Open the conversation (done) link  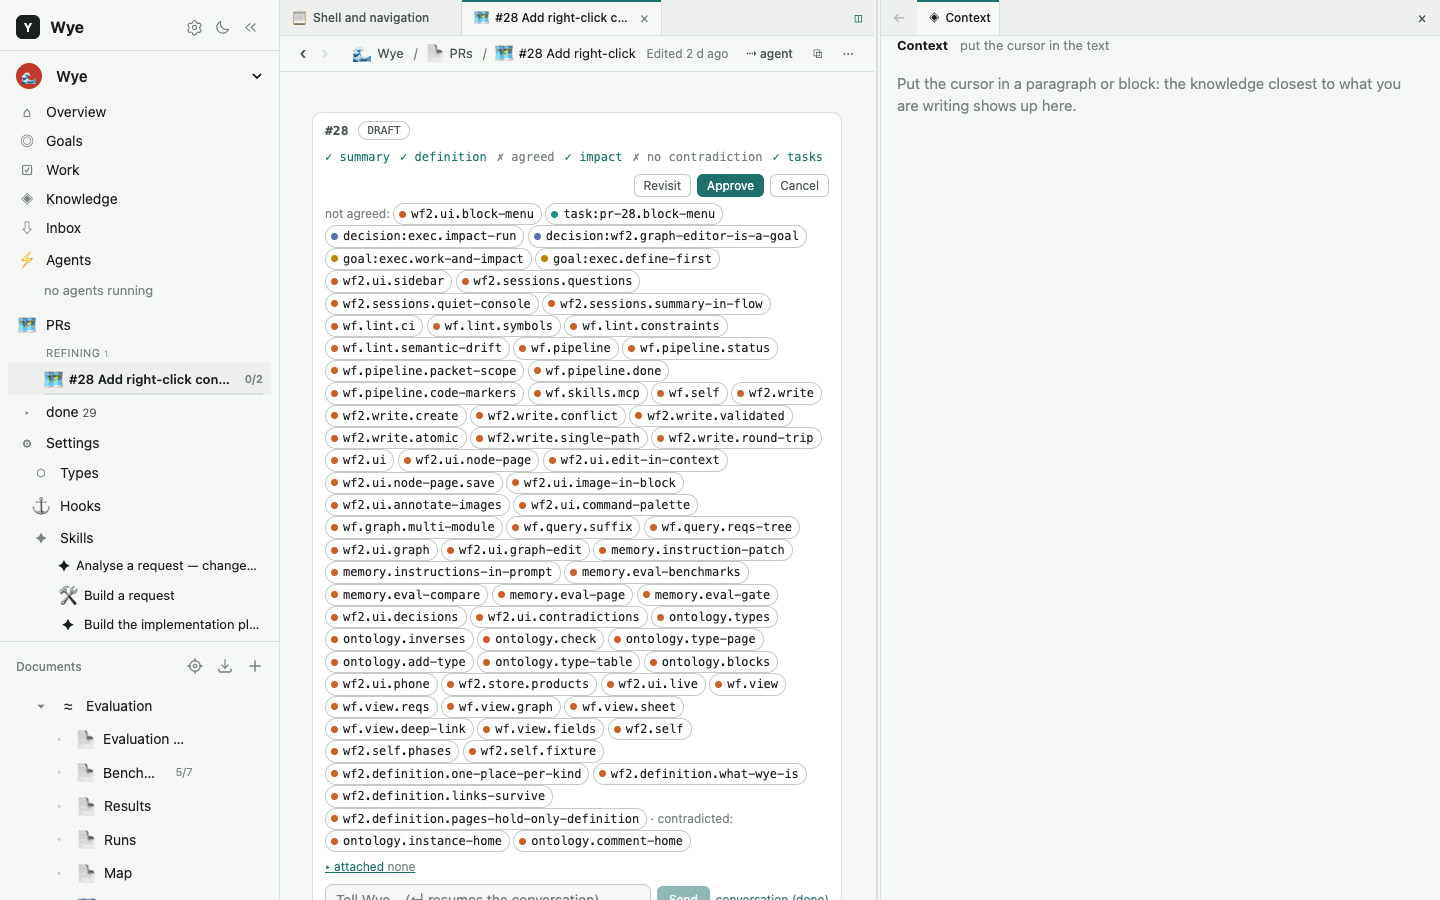(772, 896)
